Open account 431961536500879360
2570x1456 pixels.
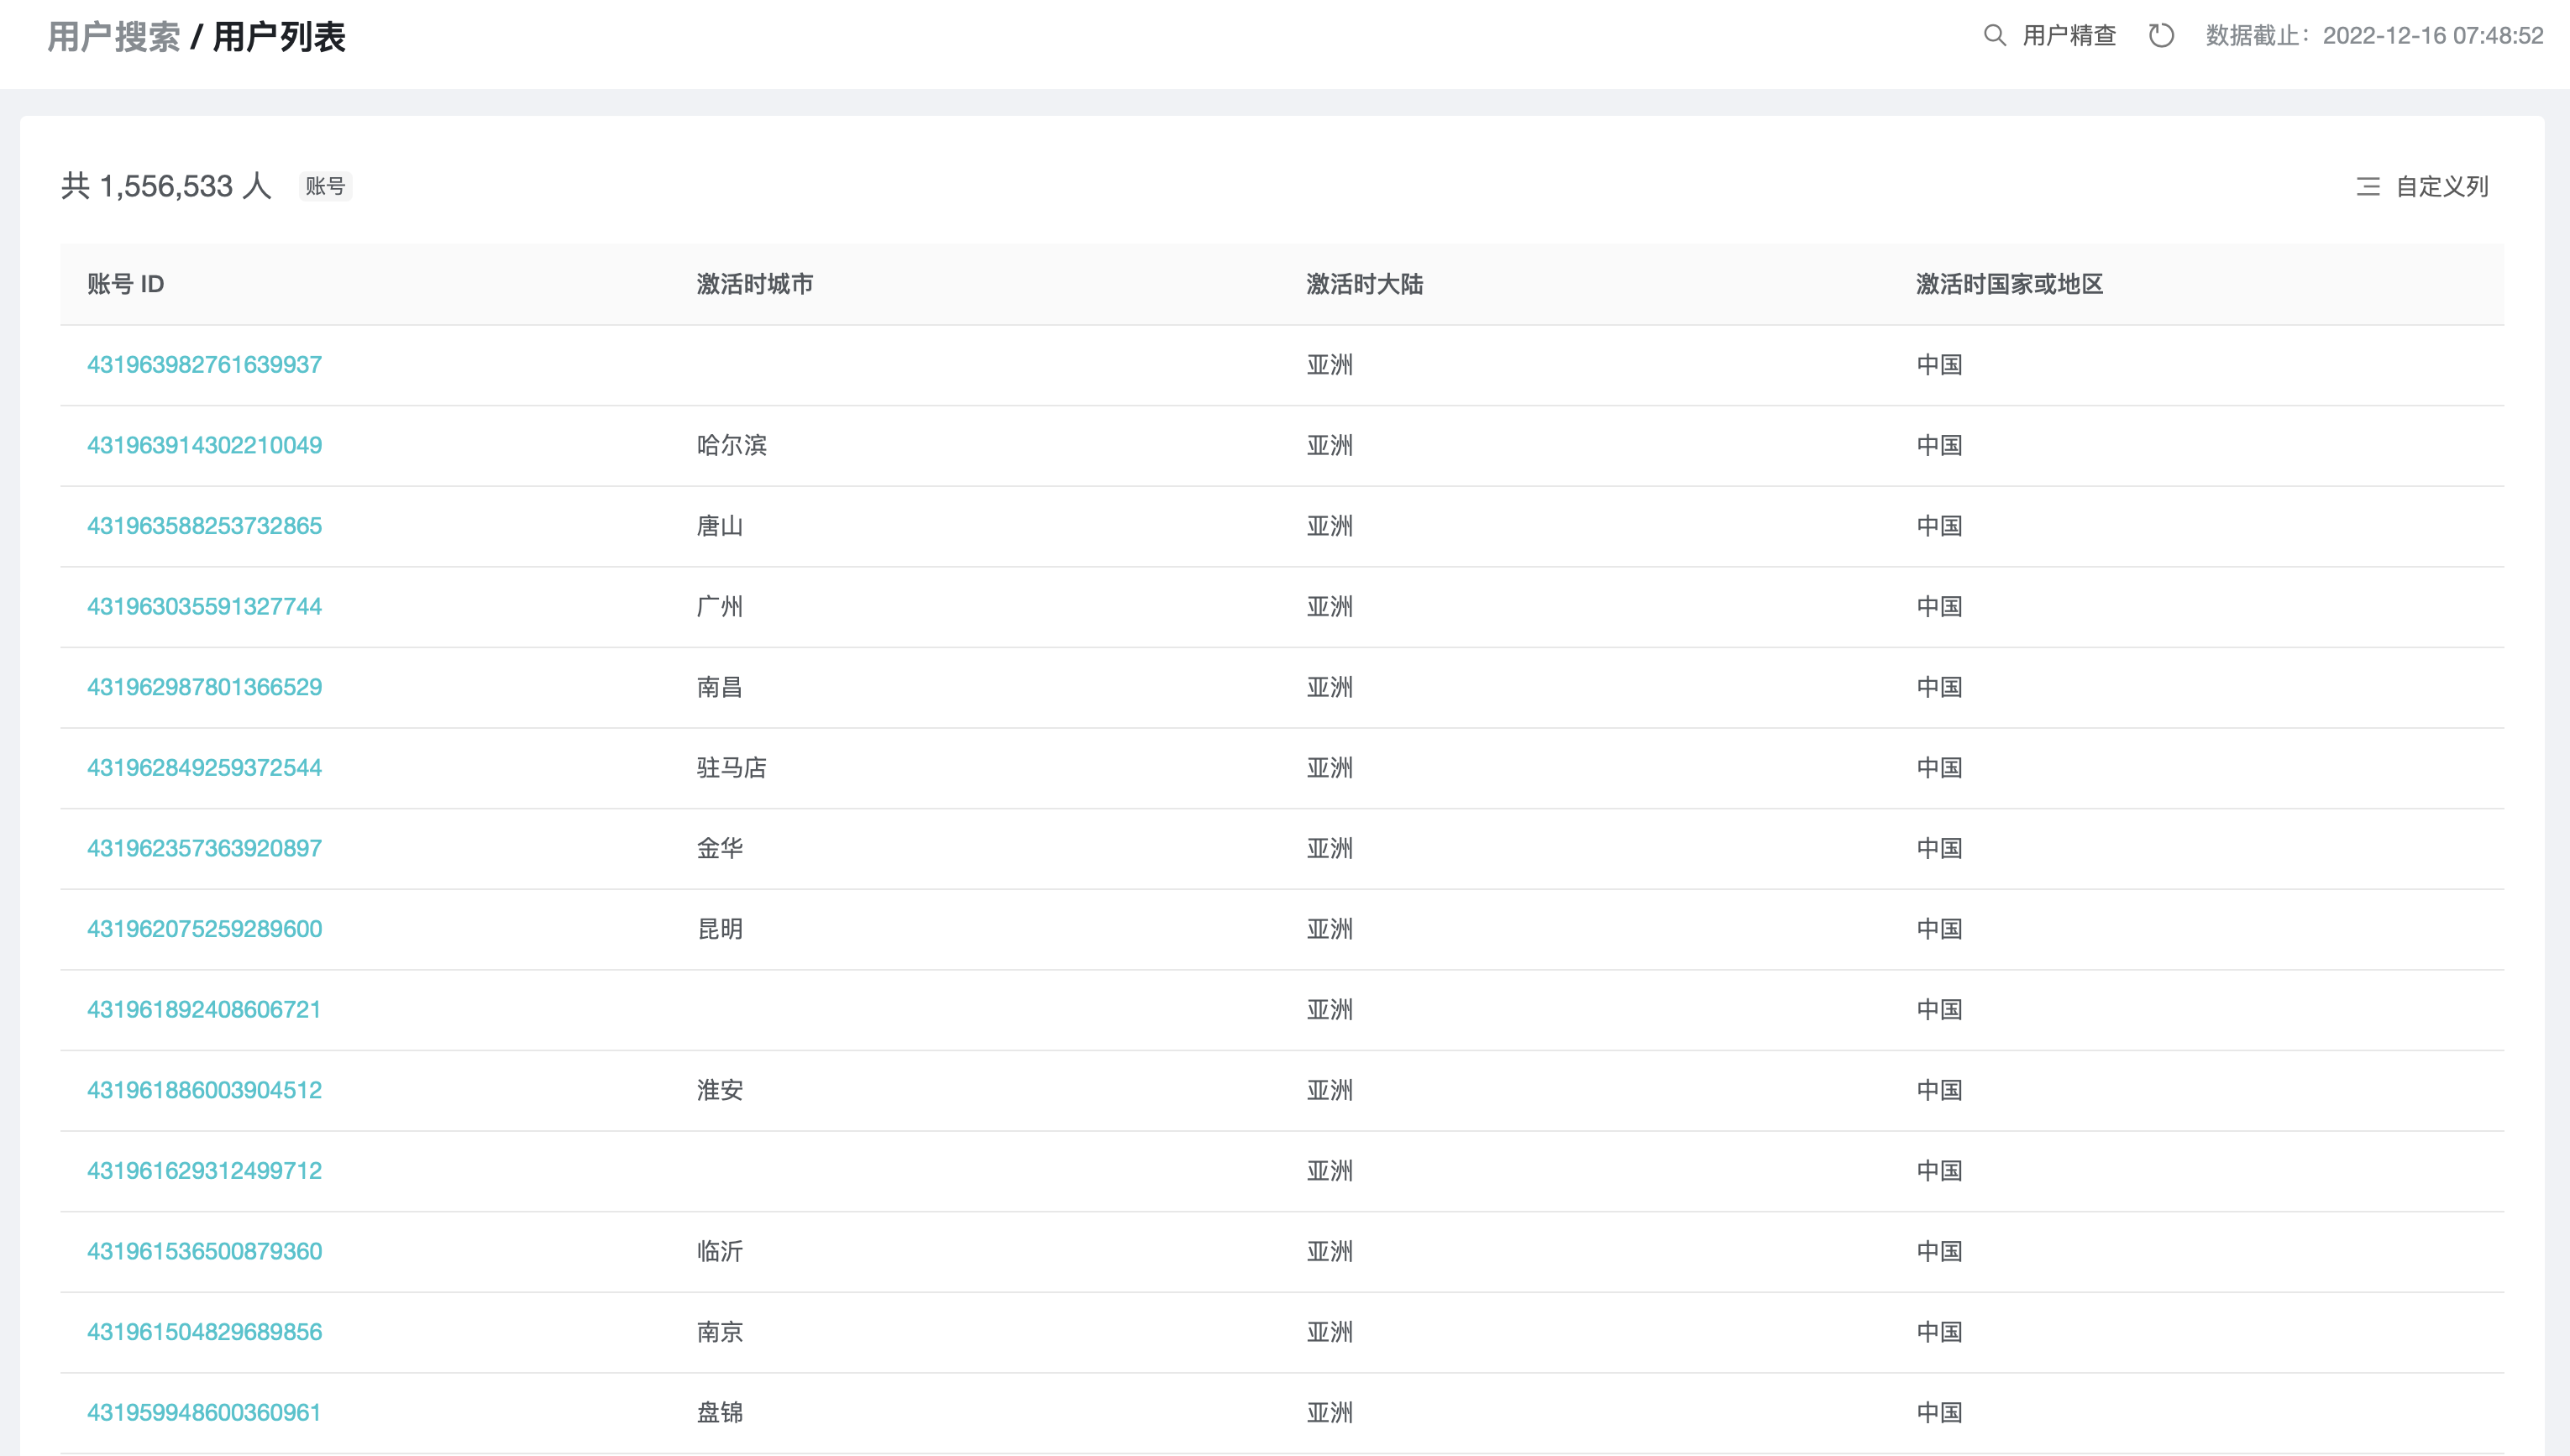204,1251
